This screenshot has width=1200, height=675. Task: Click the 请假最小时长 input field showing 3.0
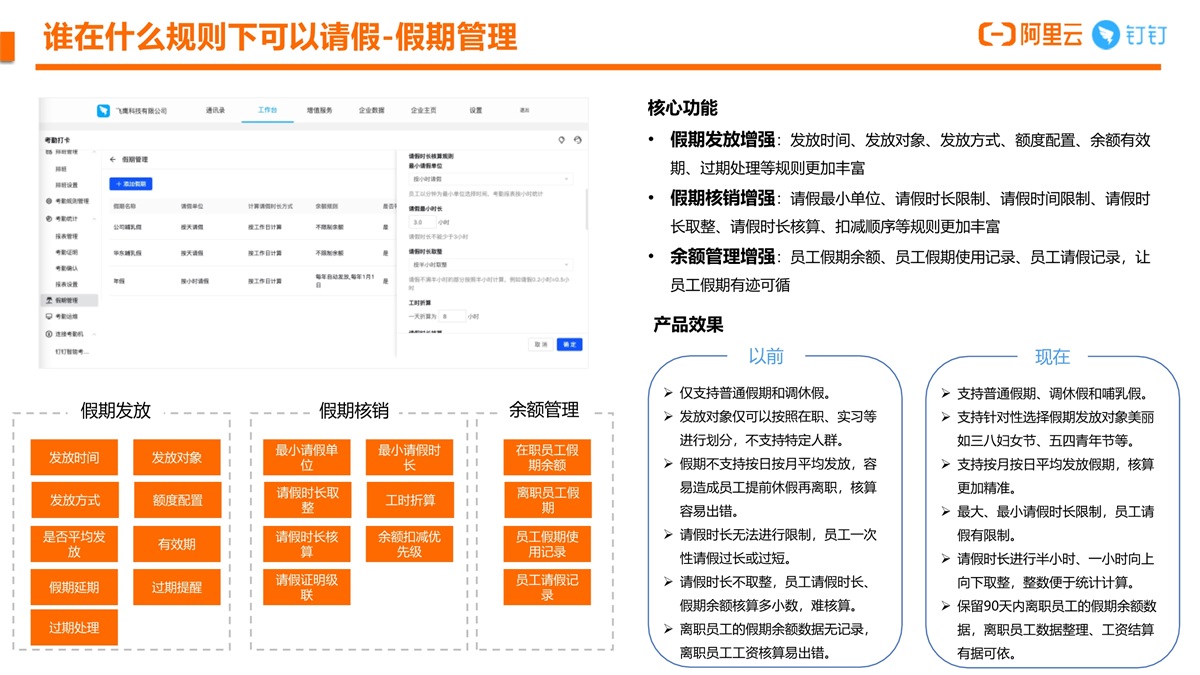click(421, 222)
